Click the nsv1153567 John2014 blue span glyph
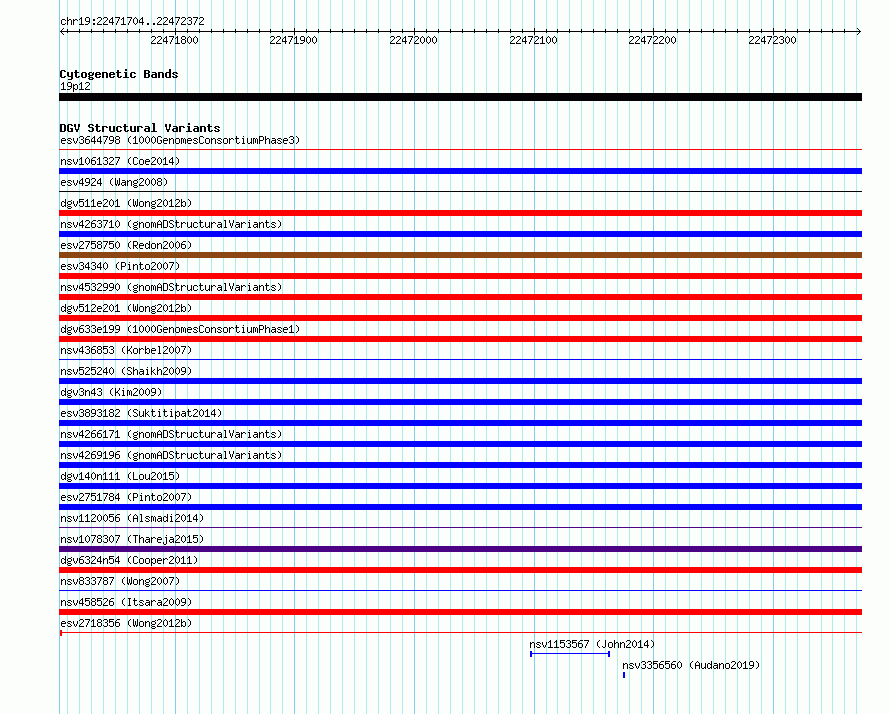The image size is (890, 714). tap(570, 654)
